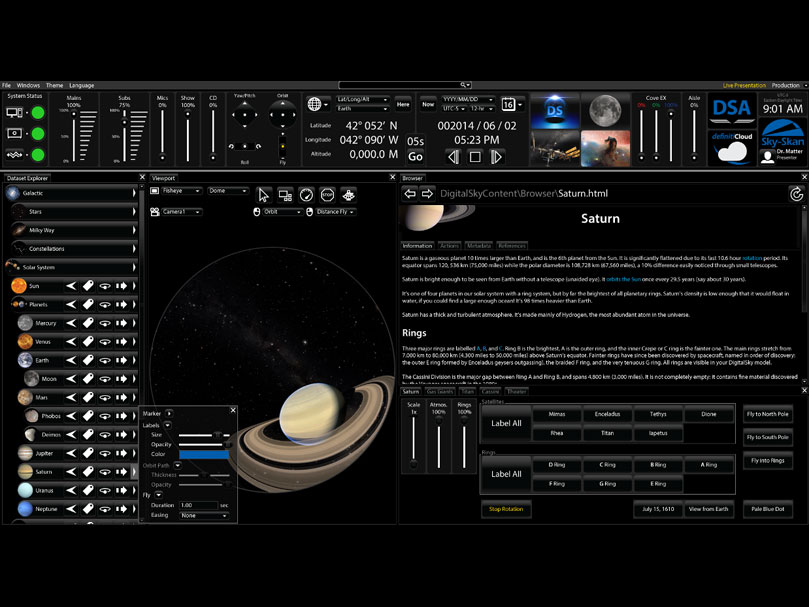
Task: Select the pointer tool in Viewport toolbar
Action: [x=265, y=194]
